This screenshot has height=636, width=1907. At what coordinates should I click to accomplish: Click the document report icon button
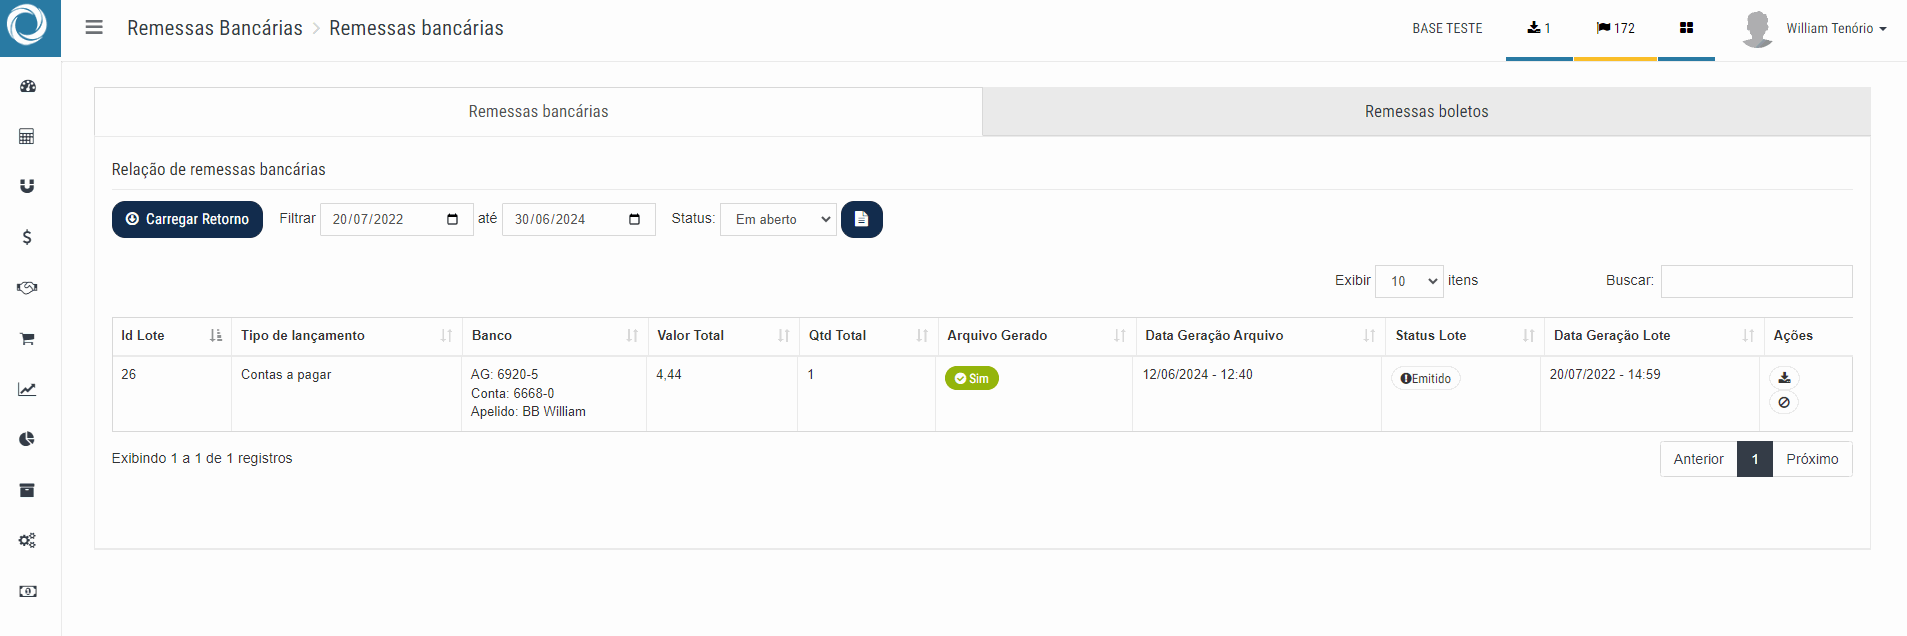(x=861, y=219)
